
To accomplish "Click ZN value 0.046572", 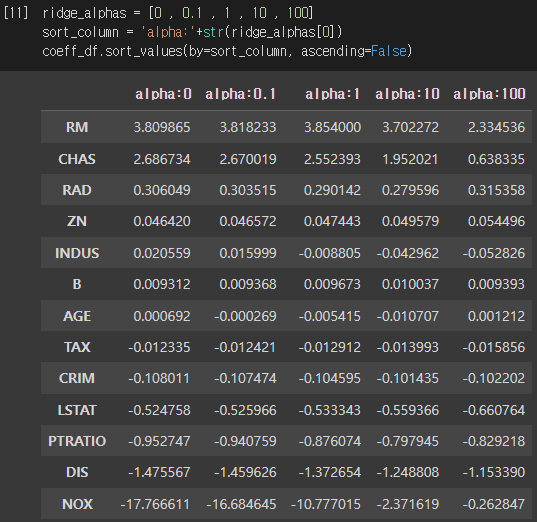I will coord(248,221).
